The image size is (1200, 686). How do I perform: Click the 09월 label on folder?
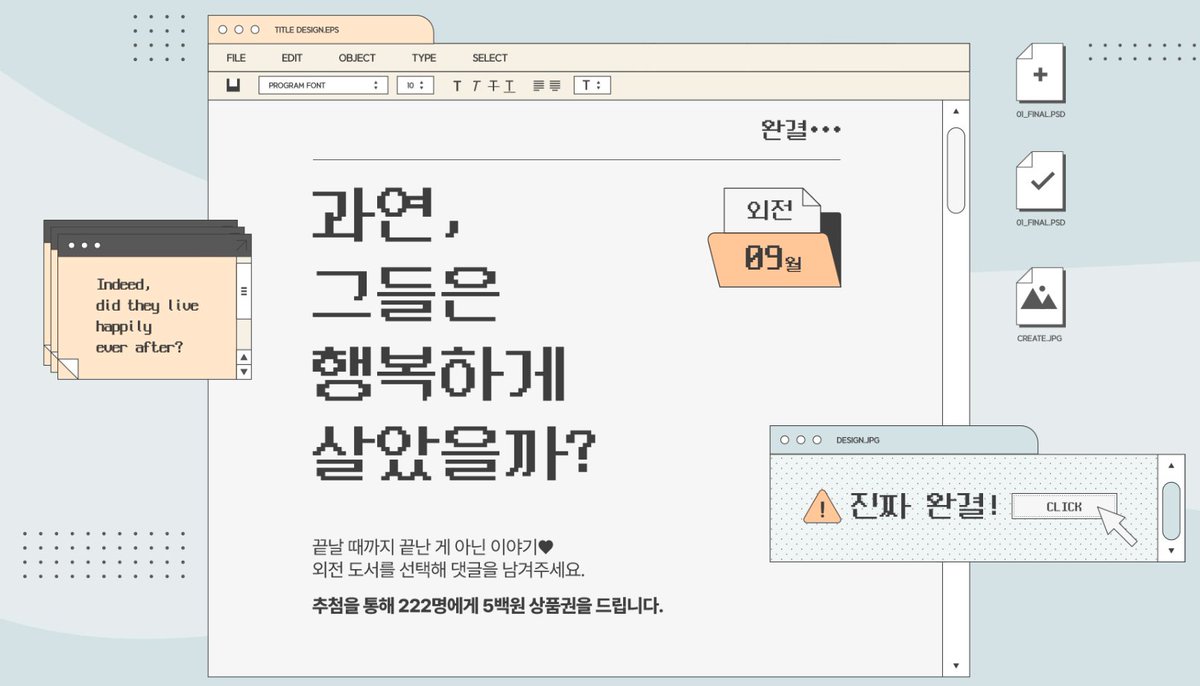(x=773, y=260)
